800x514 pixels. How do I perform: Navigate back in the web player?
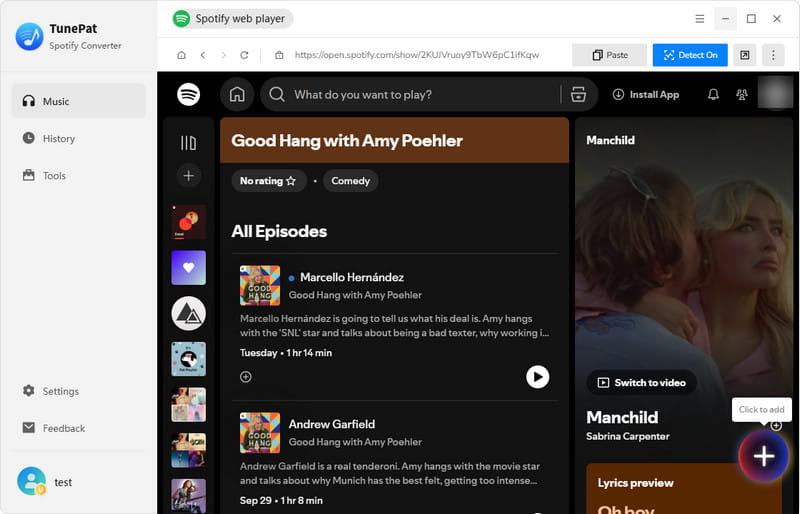203,55
